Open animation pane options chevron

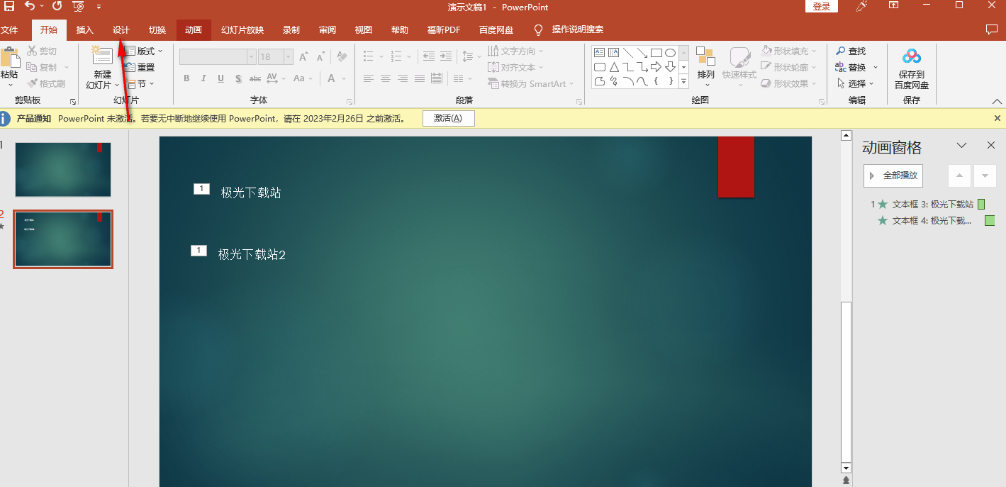pyautogui.click(x=961, y=146)
